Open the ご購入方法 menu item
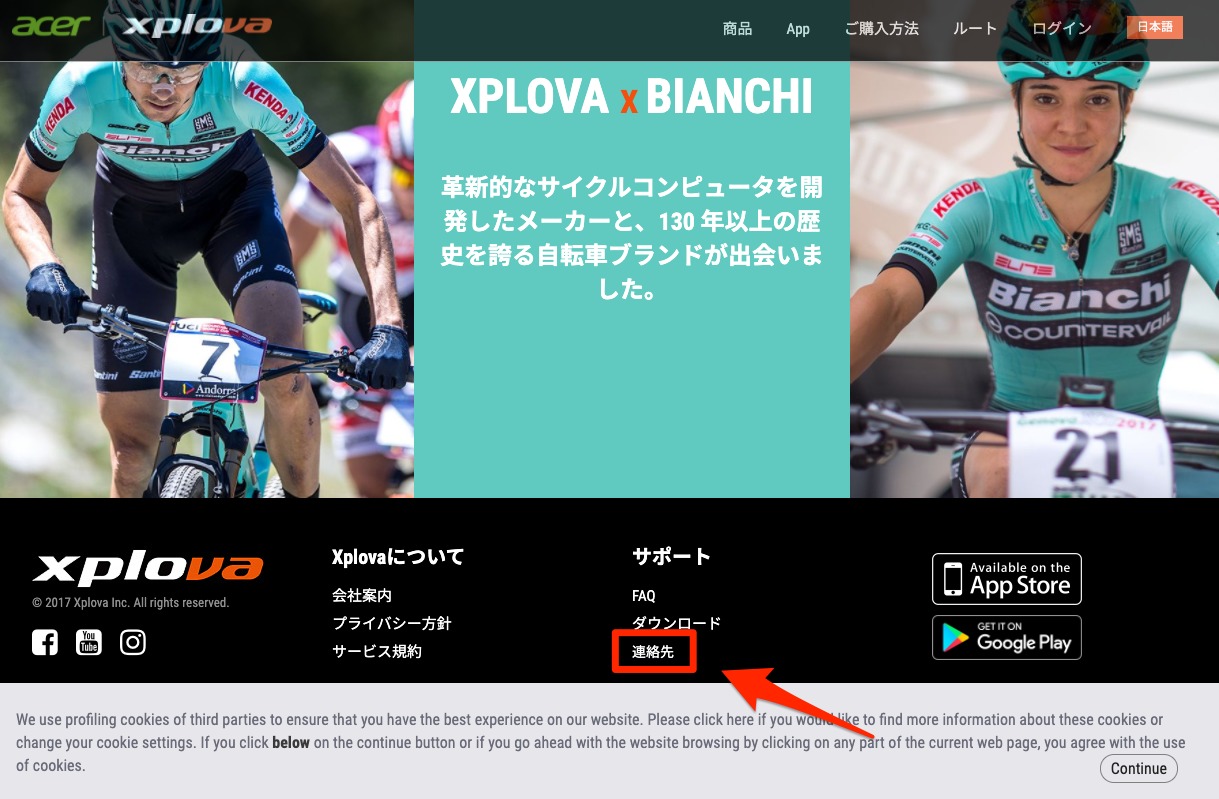 pyautogui.click(x=881, y=29)
